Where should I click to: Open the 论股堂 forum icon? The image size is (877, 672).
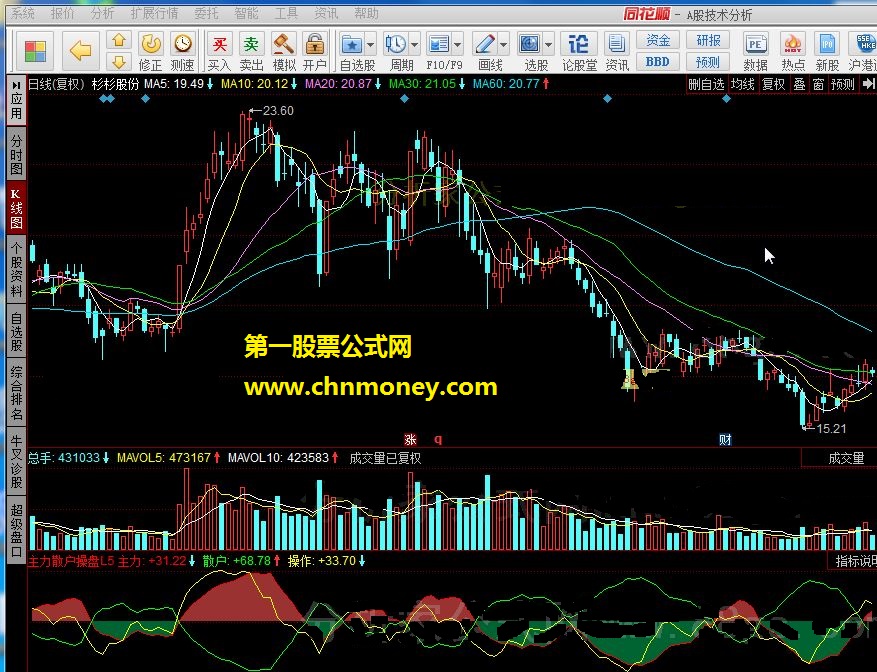pyautogui.click(x=579, y=52)
